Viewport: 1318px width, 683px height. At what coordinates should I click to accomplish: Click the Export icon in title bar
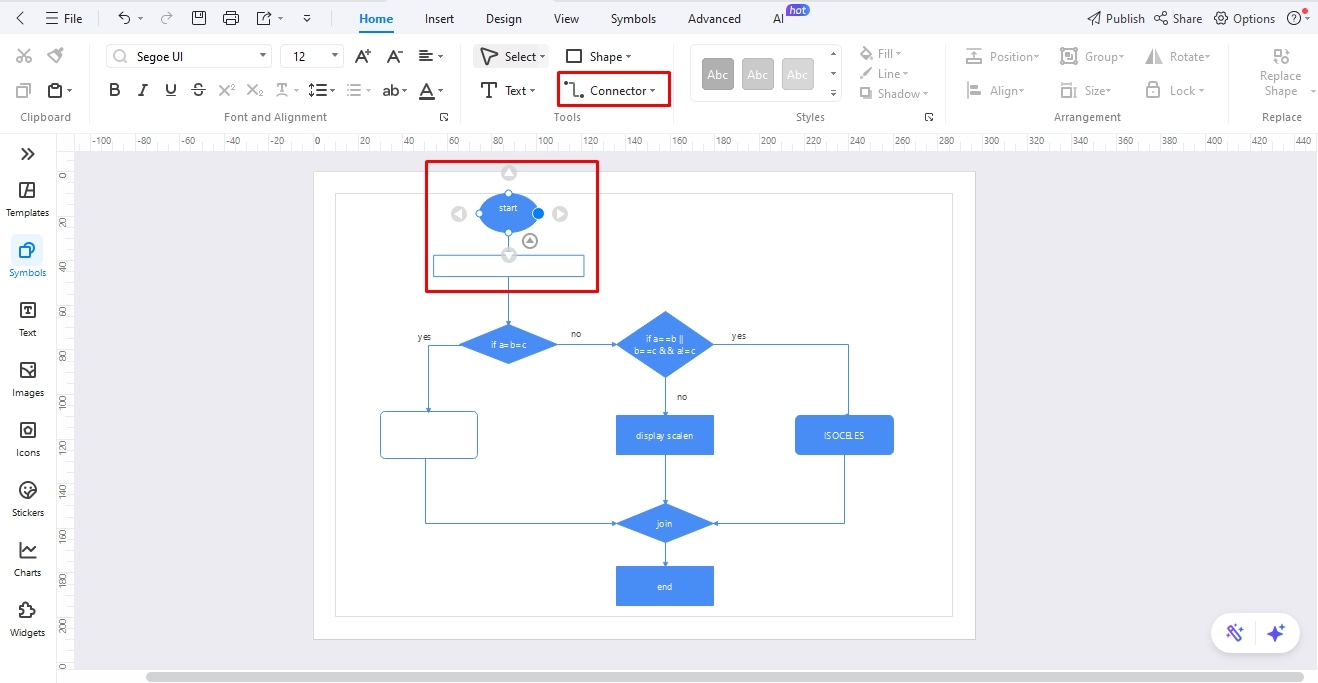264,18
